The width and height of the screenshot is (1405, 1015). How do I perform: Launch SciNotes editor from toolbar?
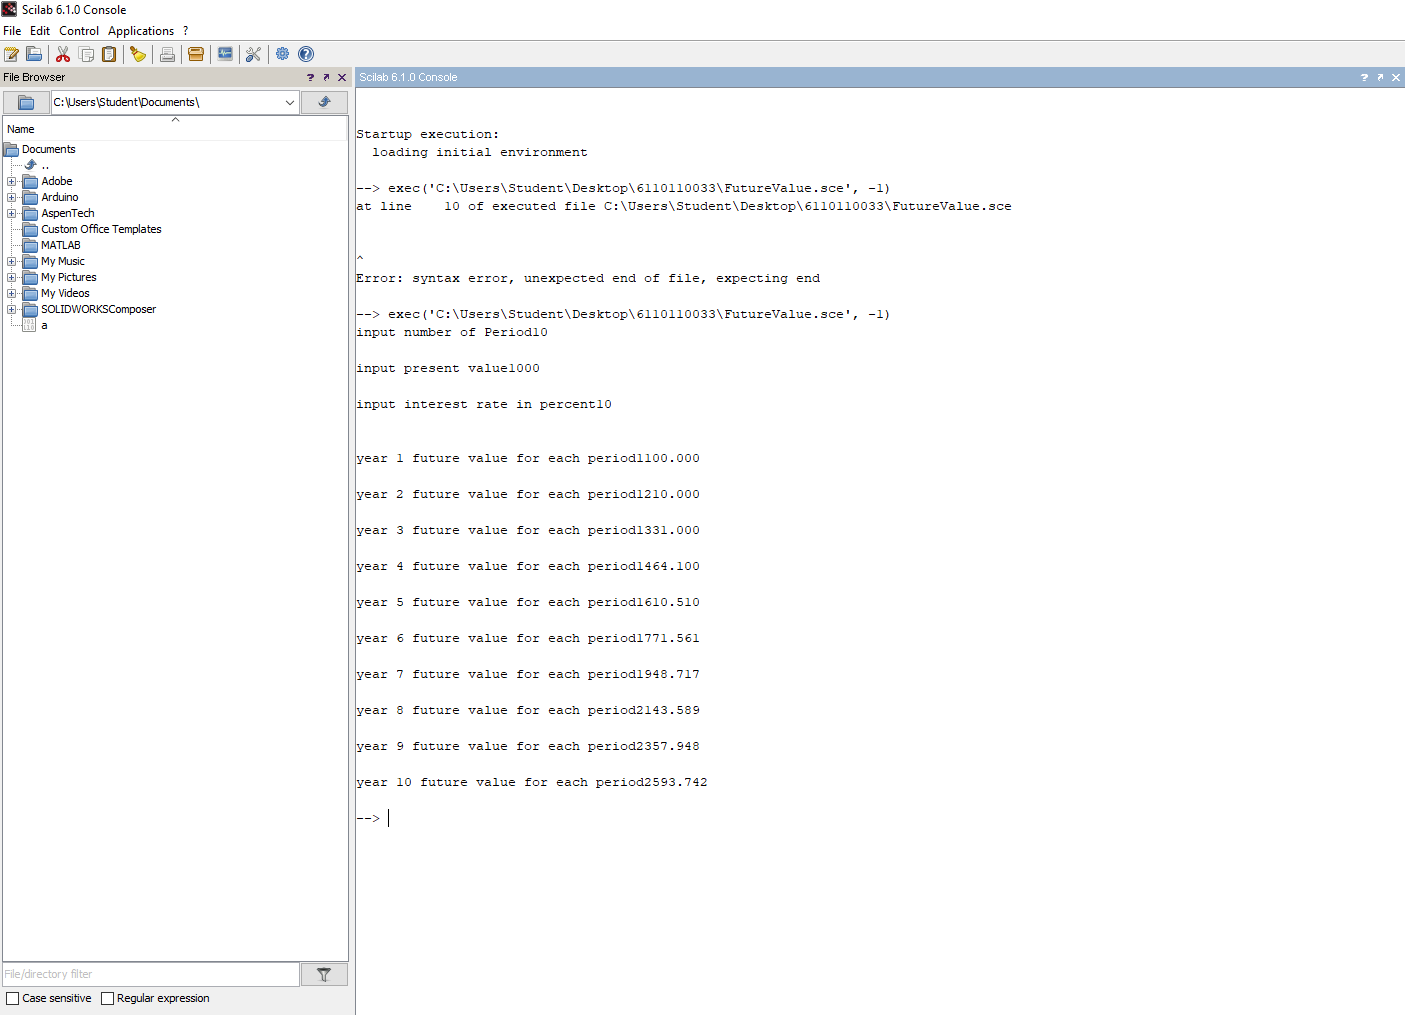coord(12,54)
